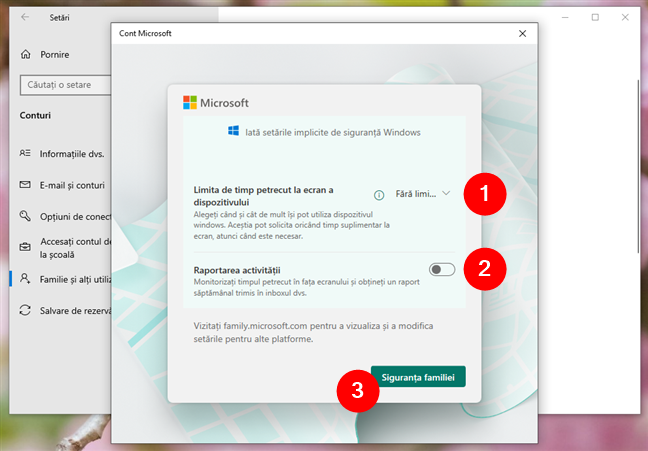
Task: Click the Căutați o setare search field
Action: click(x=60, y=85)
